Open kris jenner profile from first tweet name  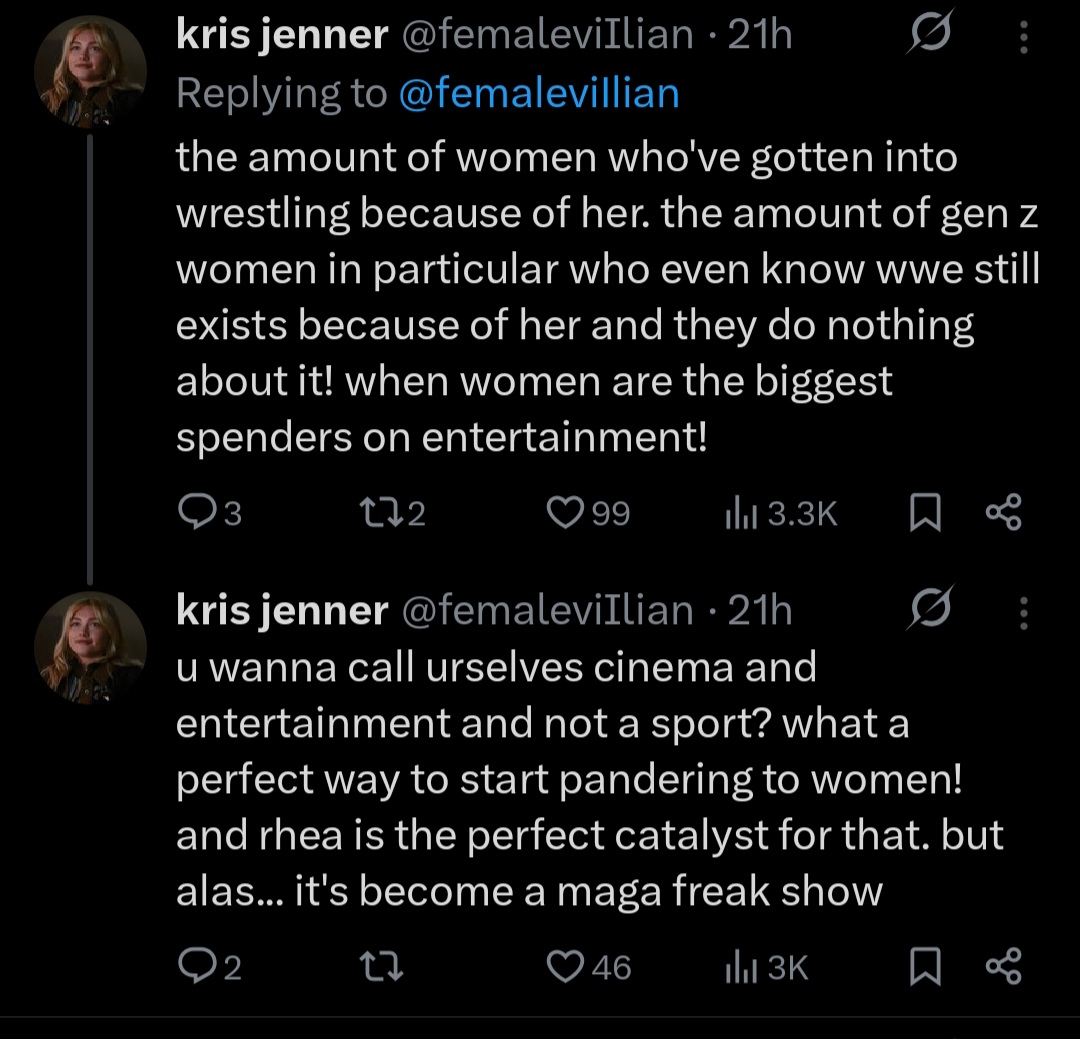click(281, 35)
